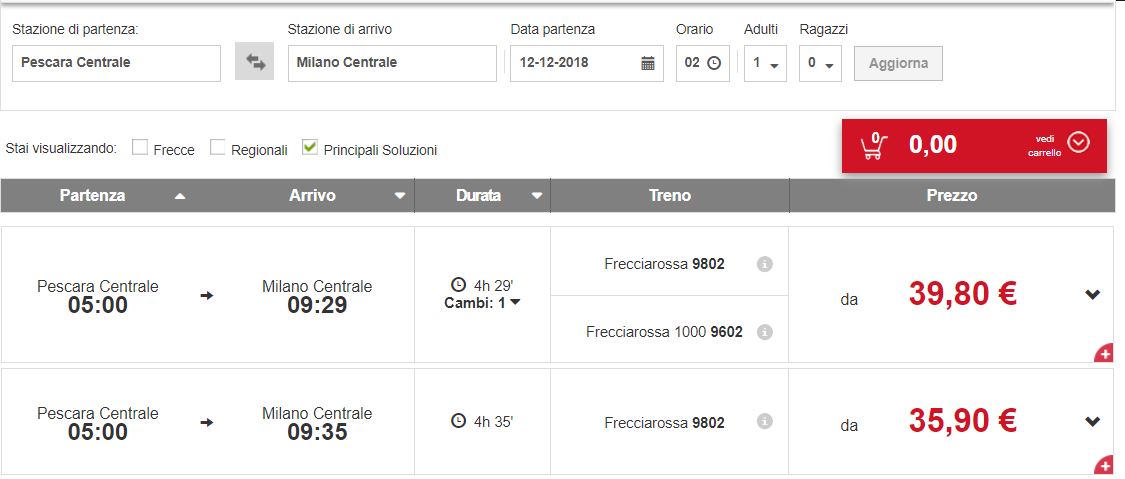Uncheck the Principali Soluzioni checkbox

(x=309, y=148)
